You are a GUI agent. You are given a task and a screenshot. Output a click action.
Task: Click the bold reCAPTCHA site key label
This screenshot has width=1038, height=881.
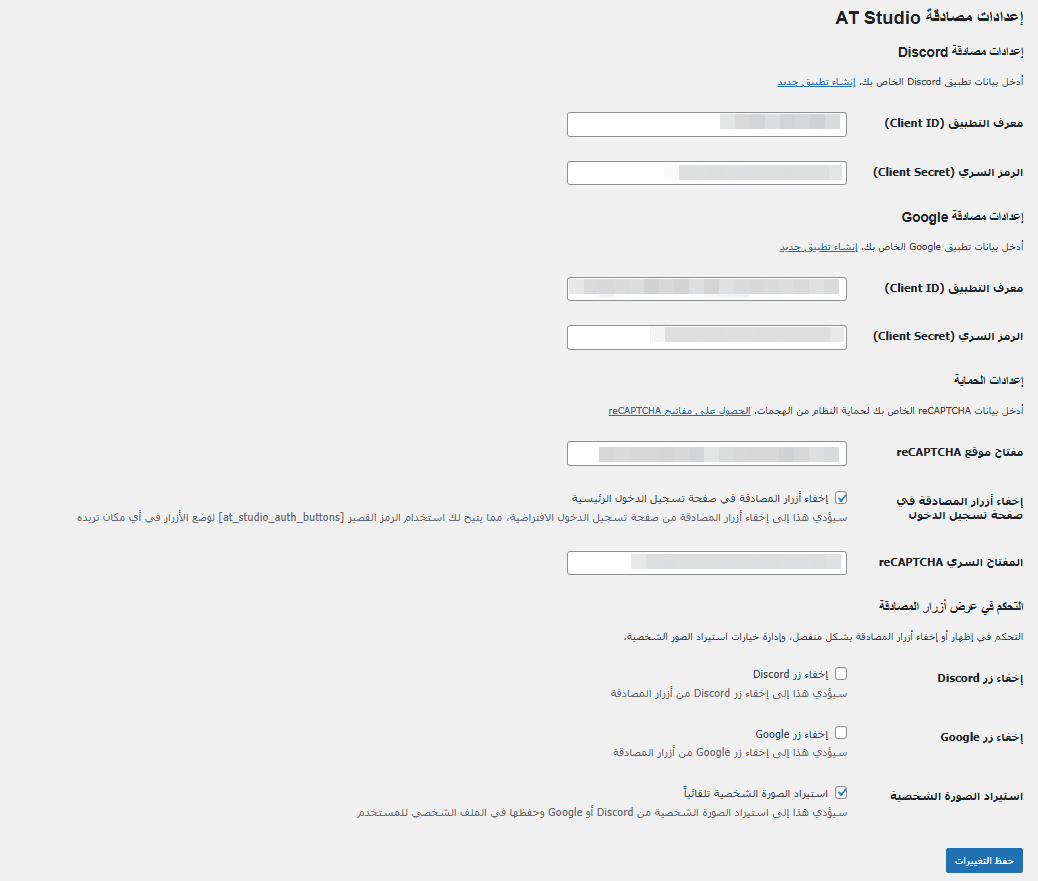(959, 453)
